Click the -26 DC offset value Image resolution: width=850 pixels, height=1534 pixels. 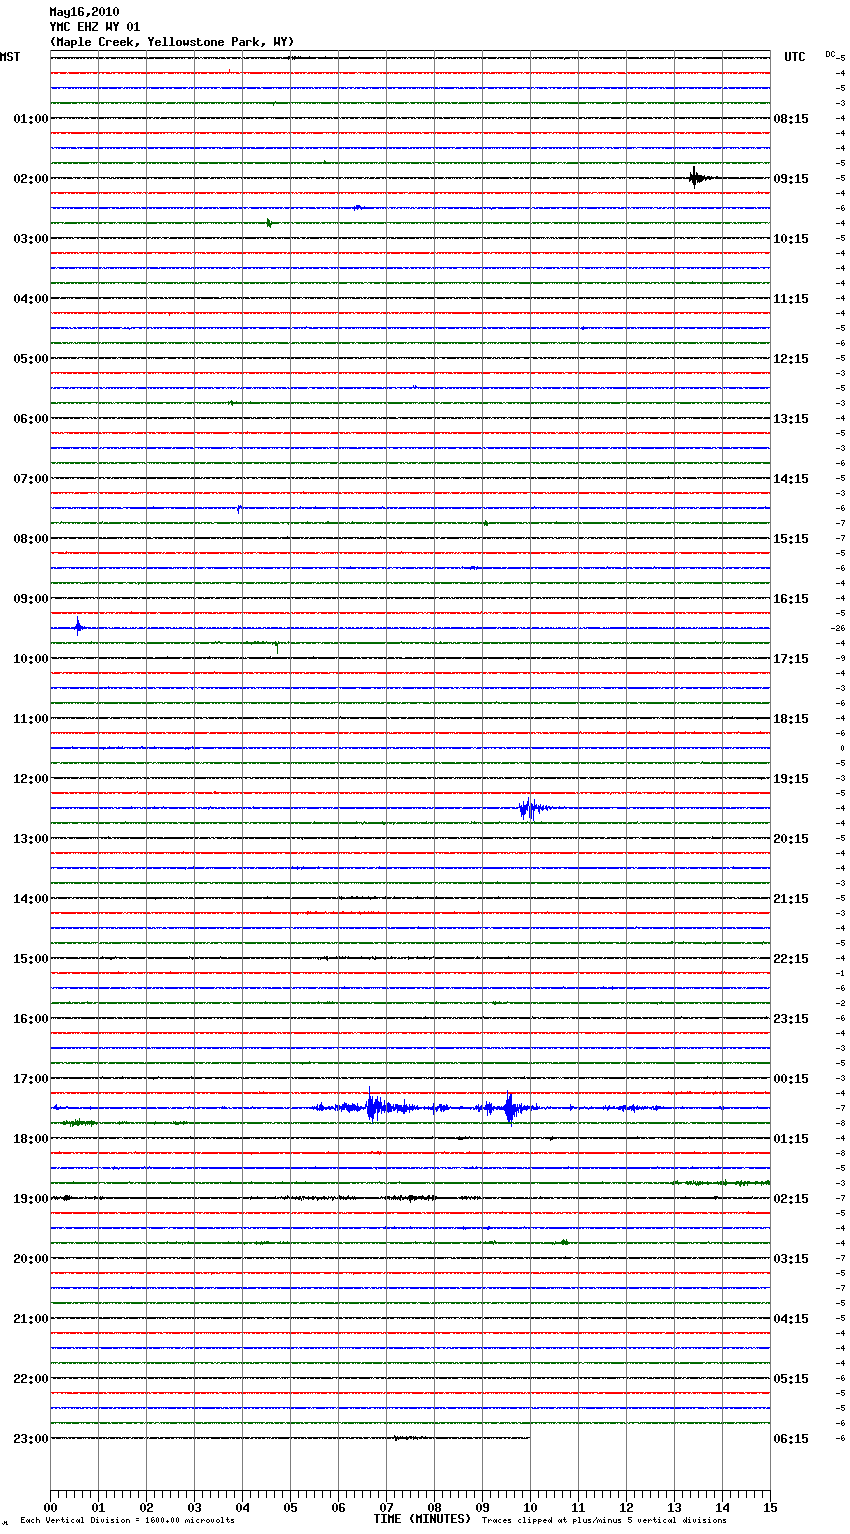click(838, 628)
